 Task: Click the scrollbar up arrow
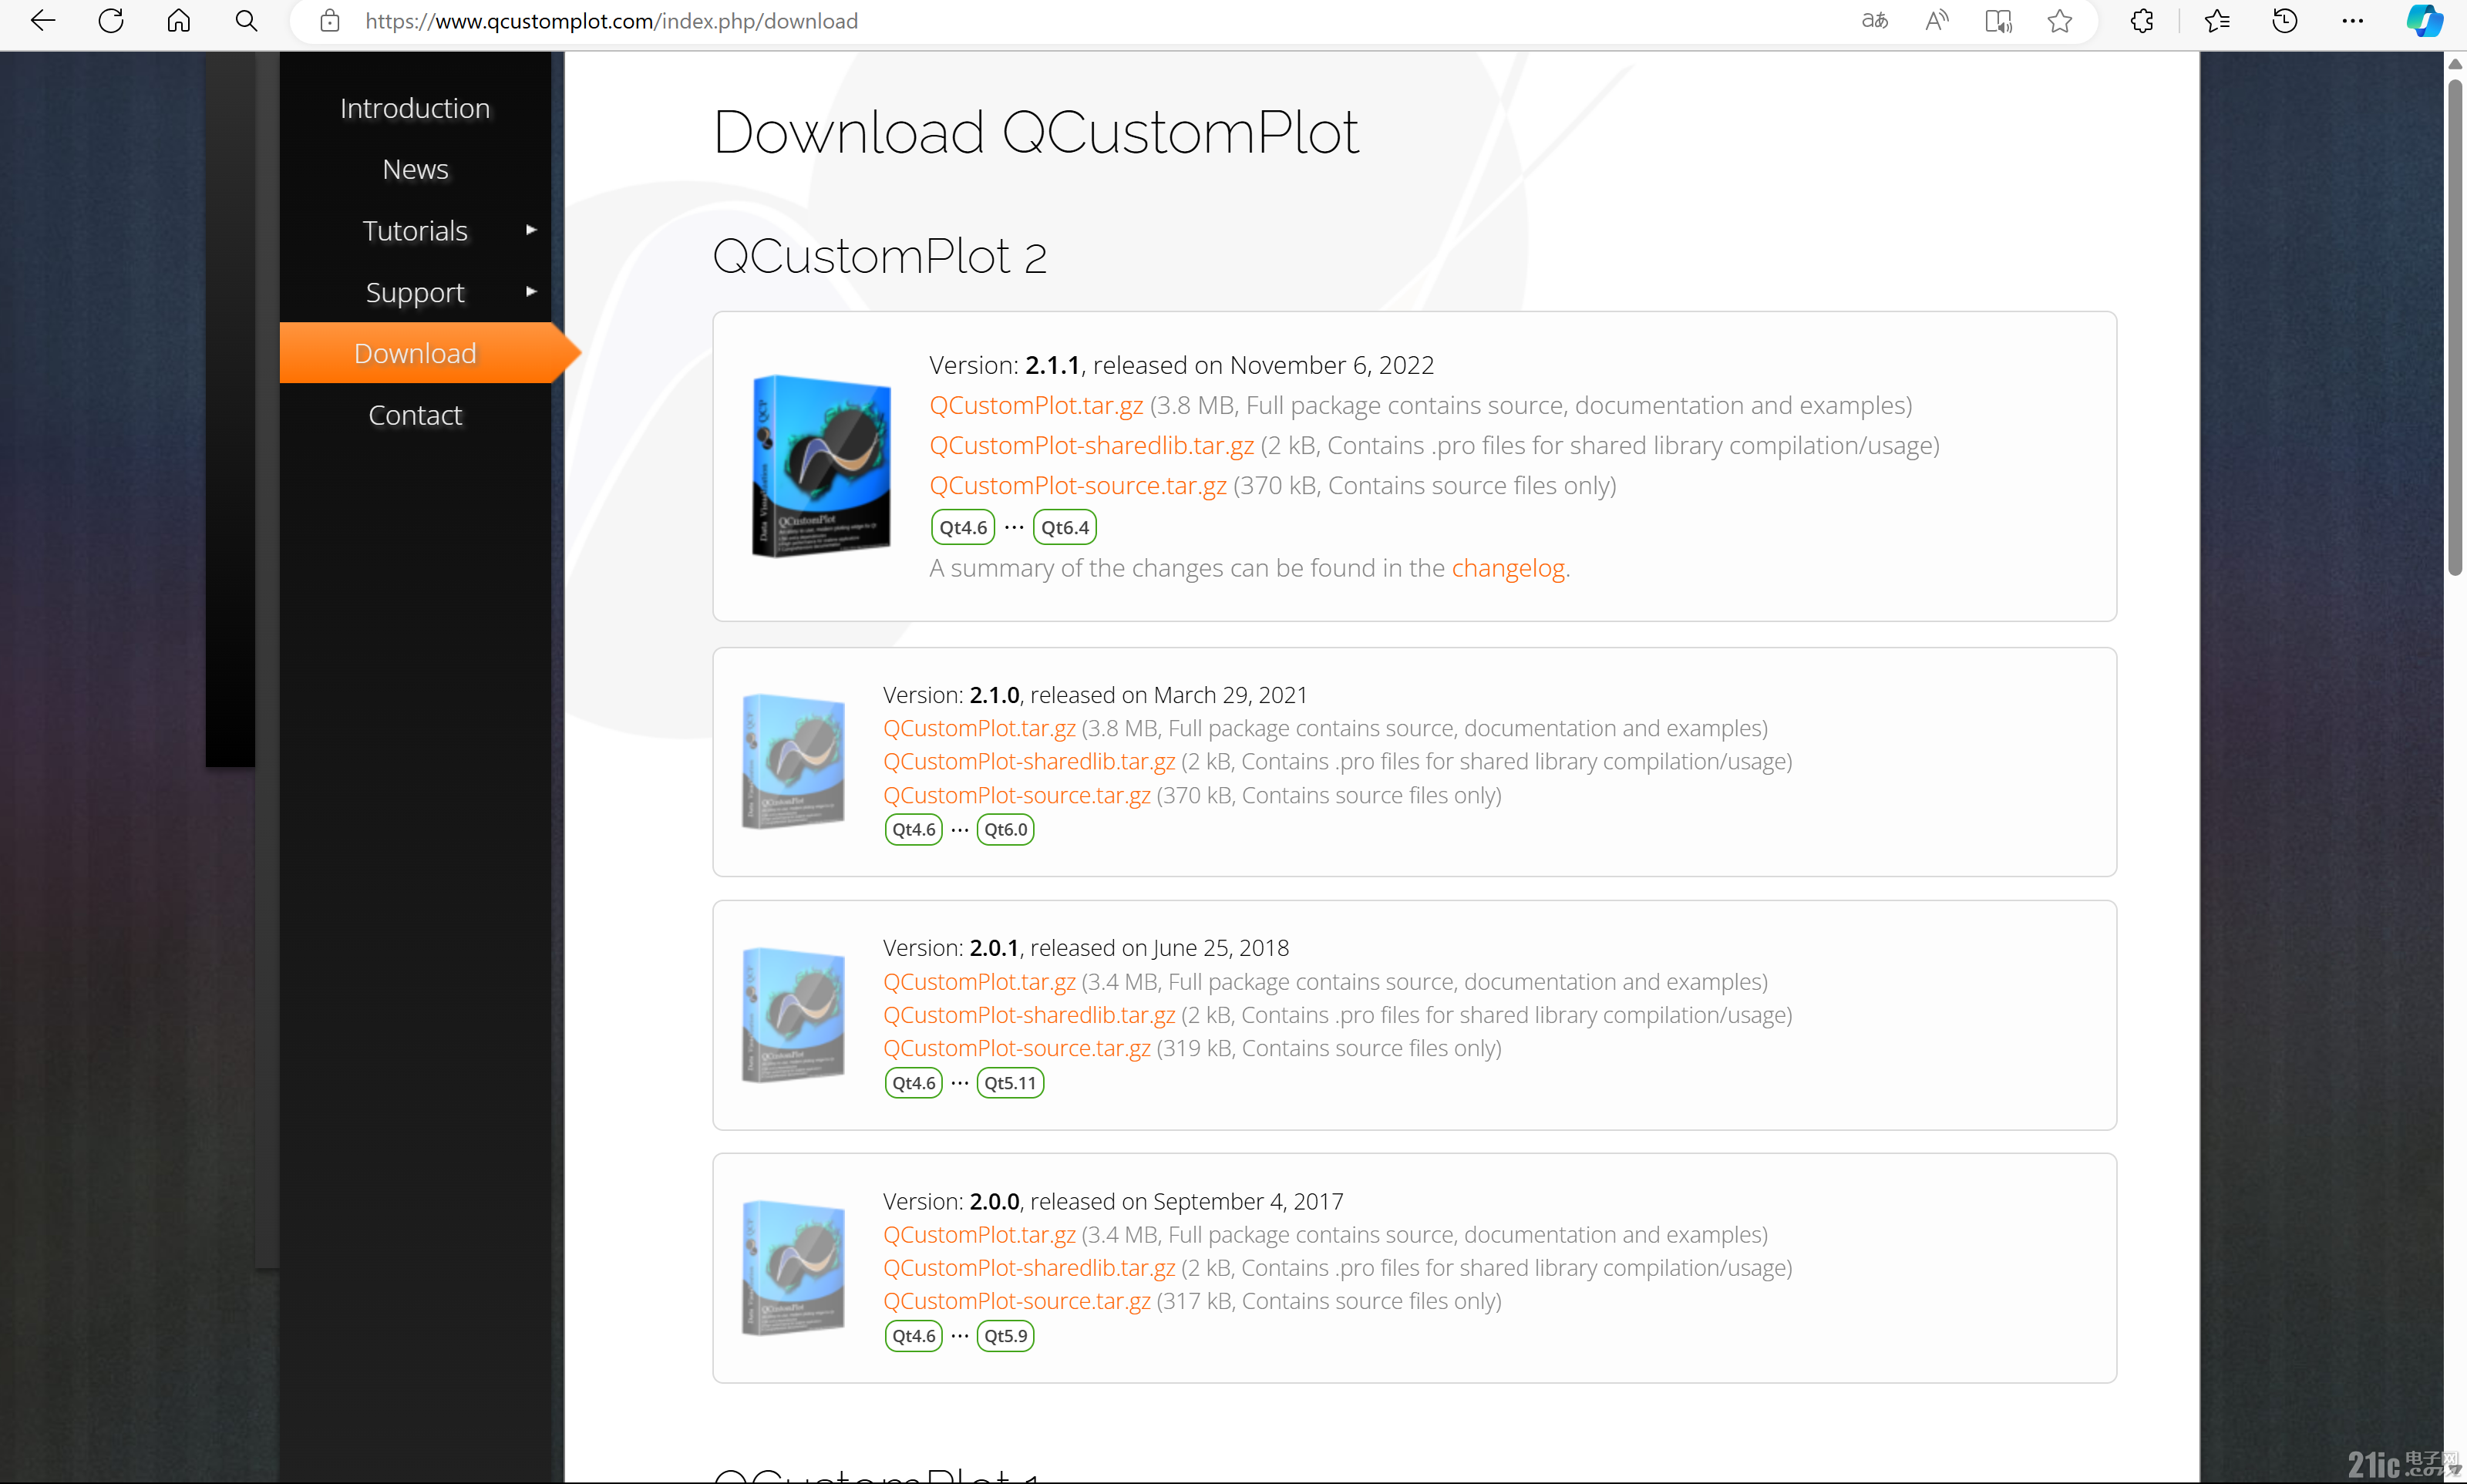click(2455, 64)
